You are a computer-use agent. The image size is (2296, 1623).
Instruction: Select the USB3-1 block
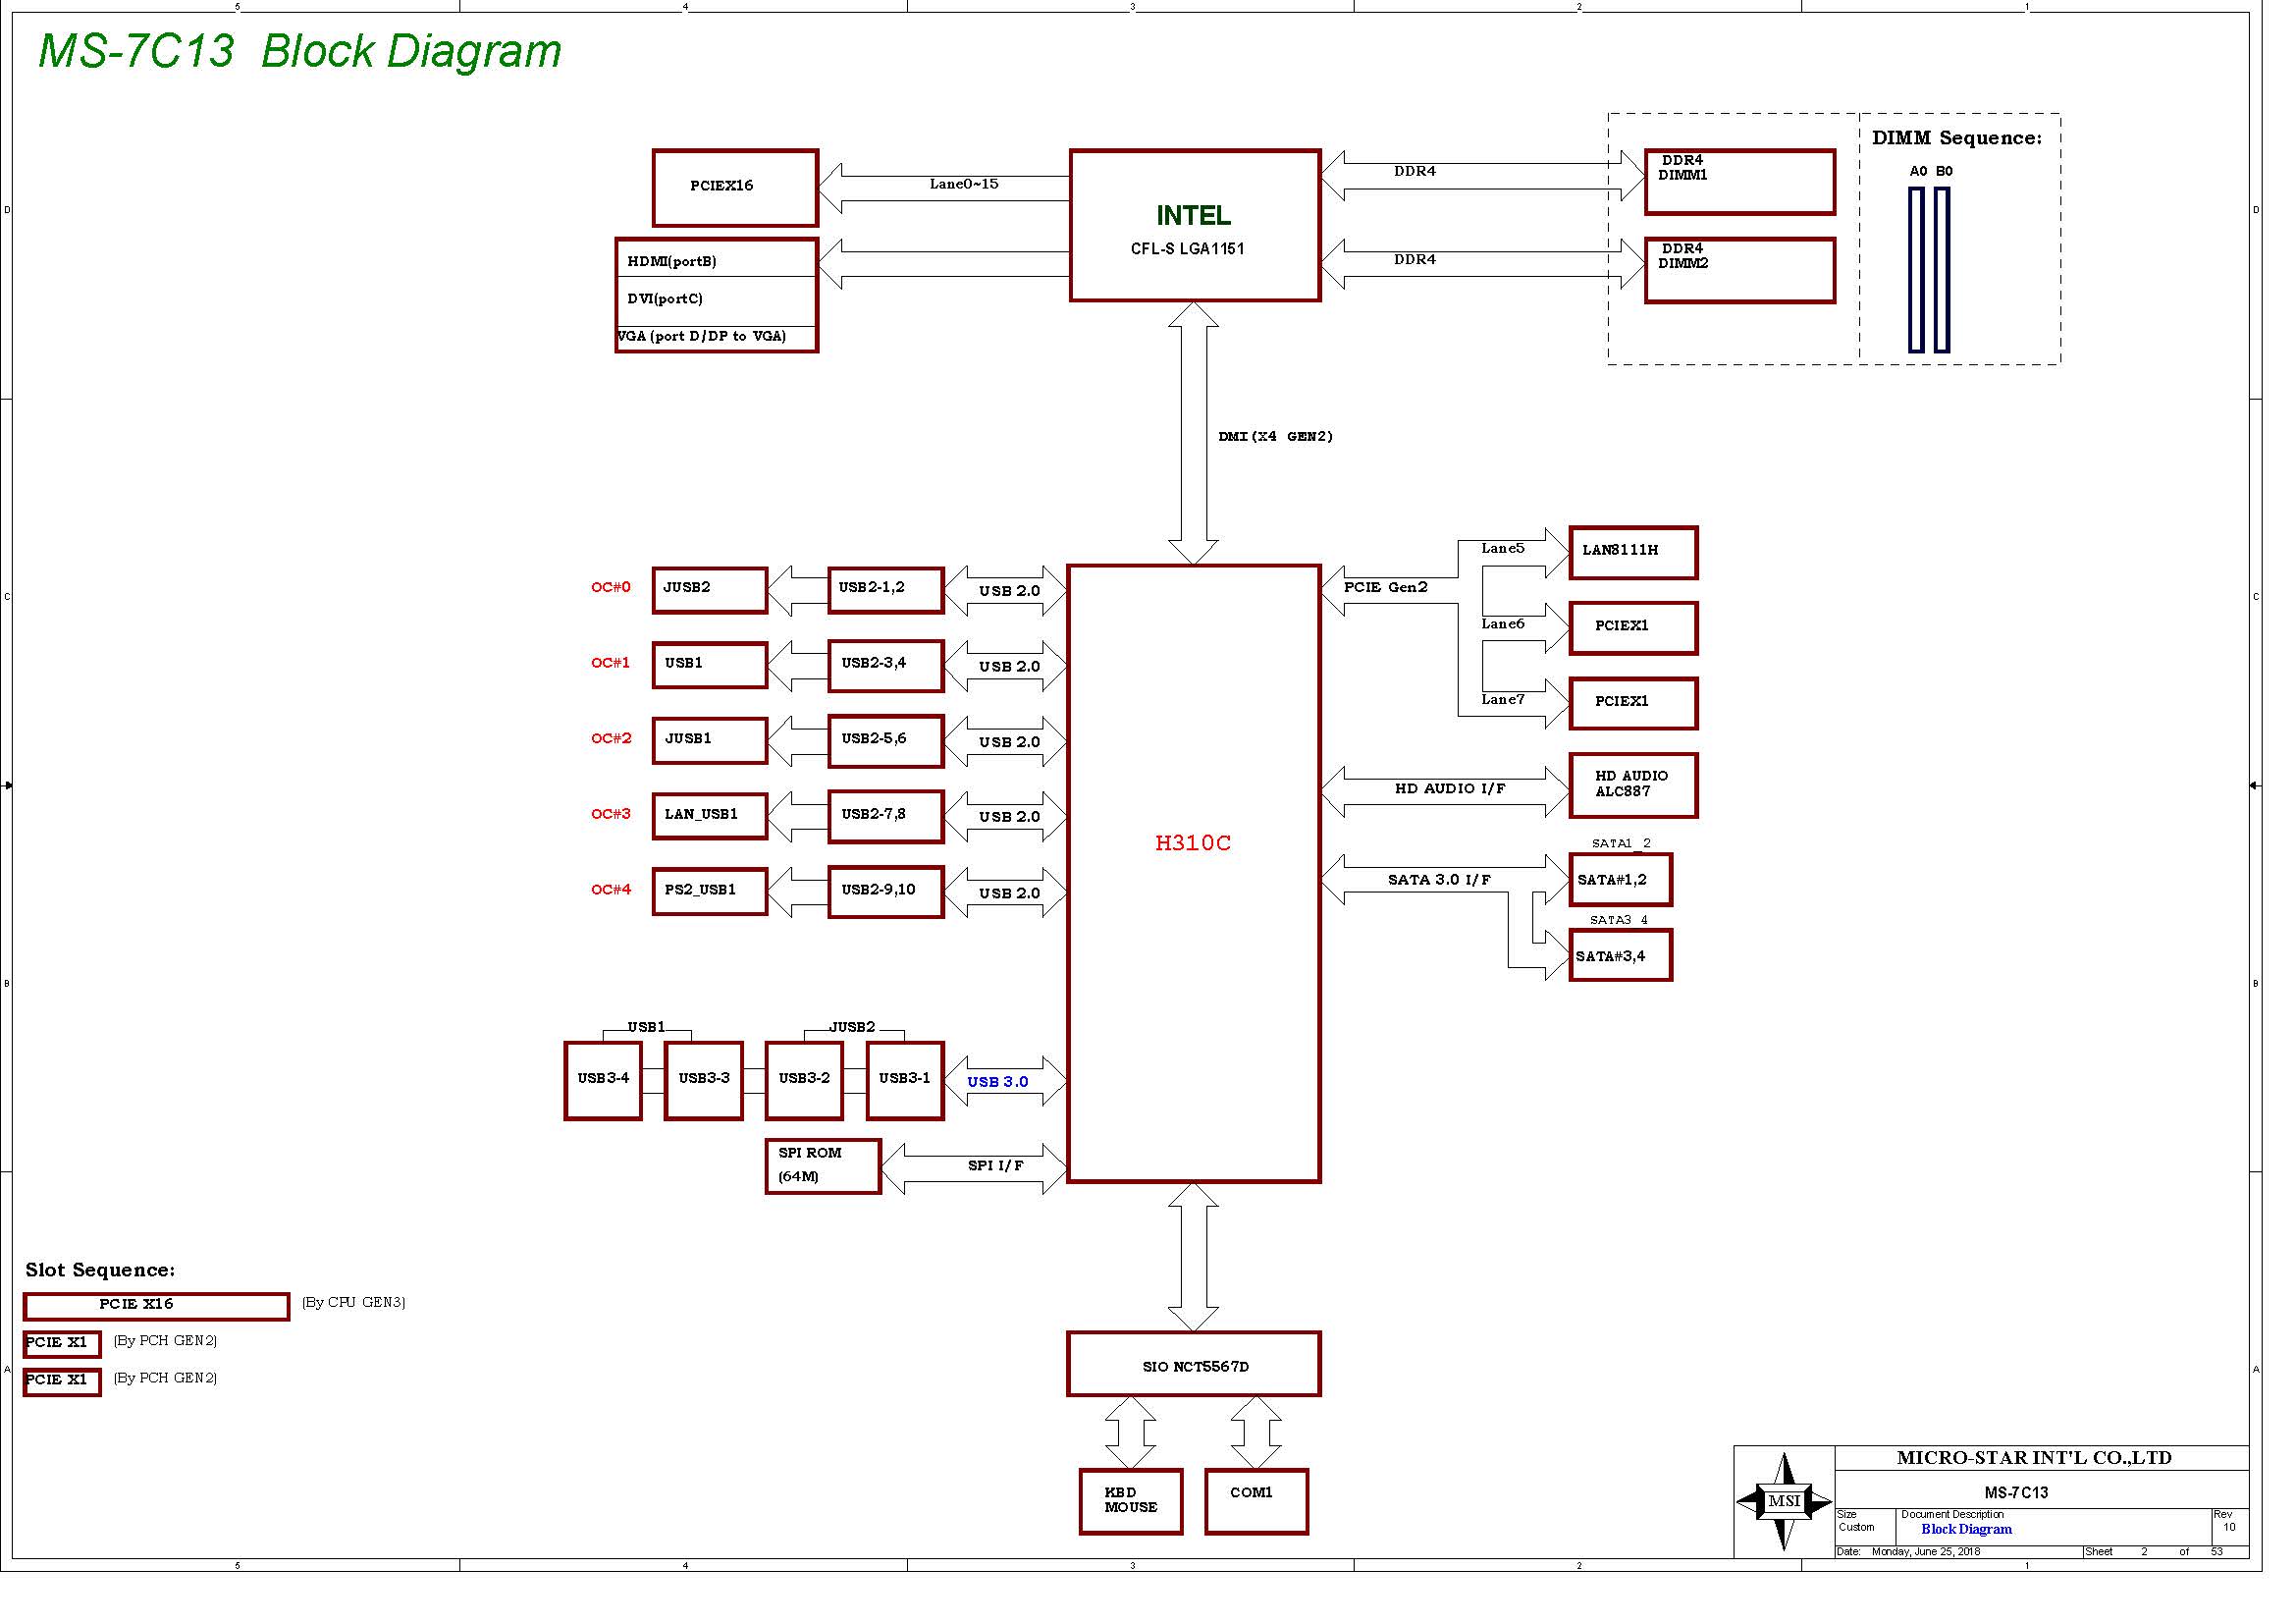click(x=905, y=1081)
